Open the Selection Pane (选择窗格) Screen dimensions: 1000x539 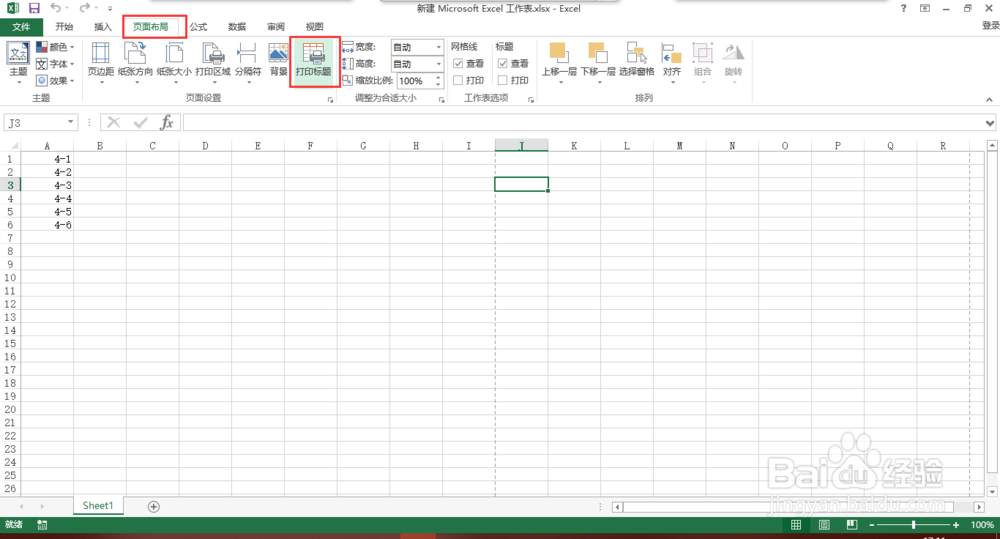636,59
